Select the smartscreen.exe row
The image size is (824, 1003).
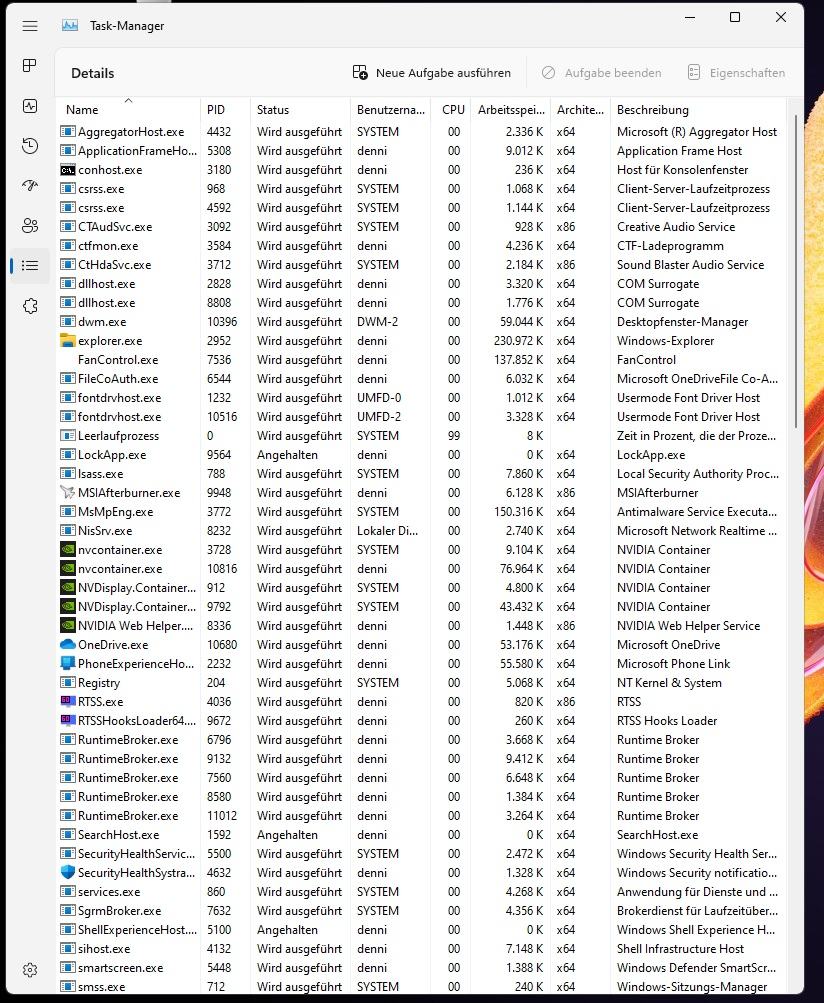421,968
